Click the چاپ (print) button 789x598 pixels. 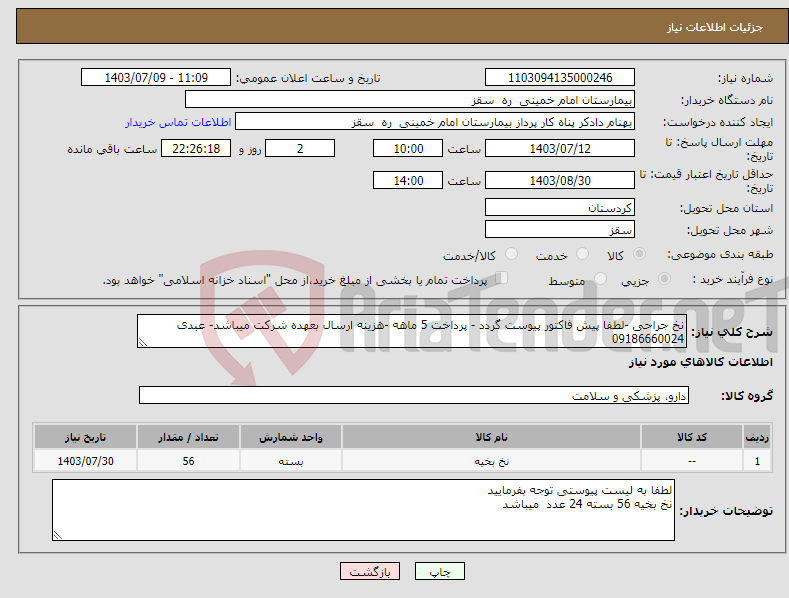439,571
